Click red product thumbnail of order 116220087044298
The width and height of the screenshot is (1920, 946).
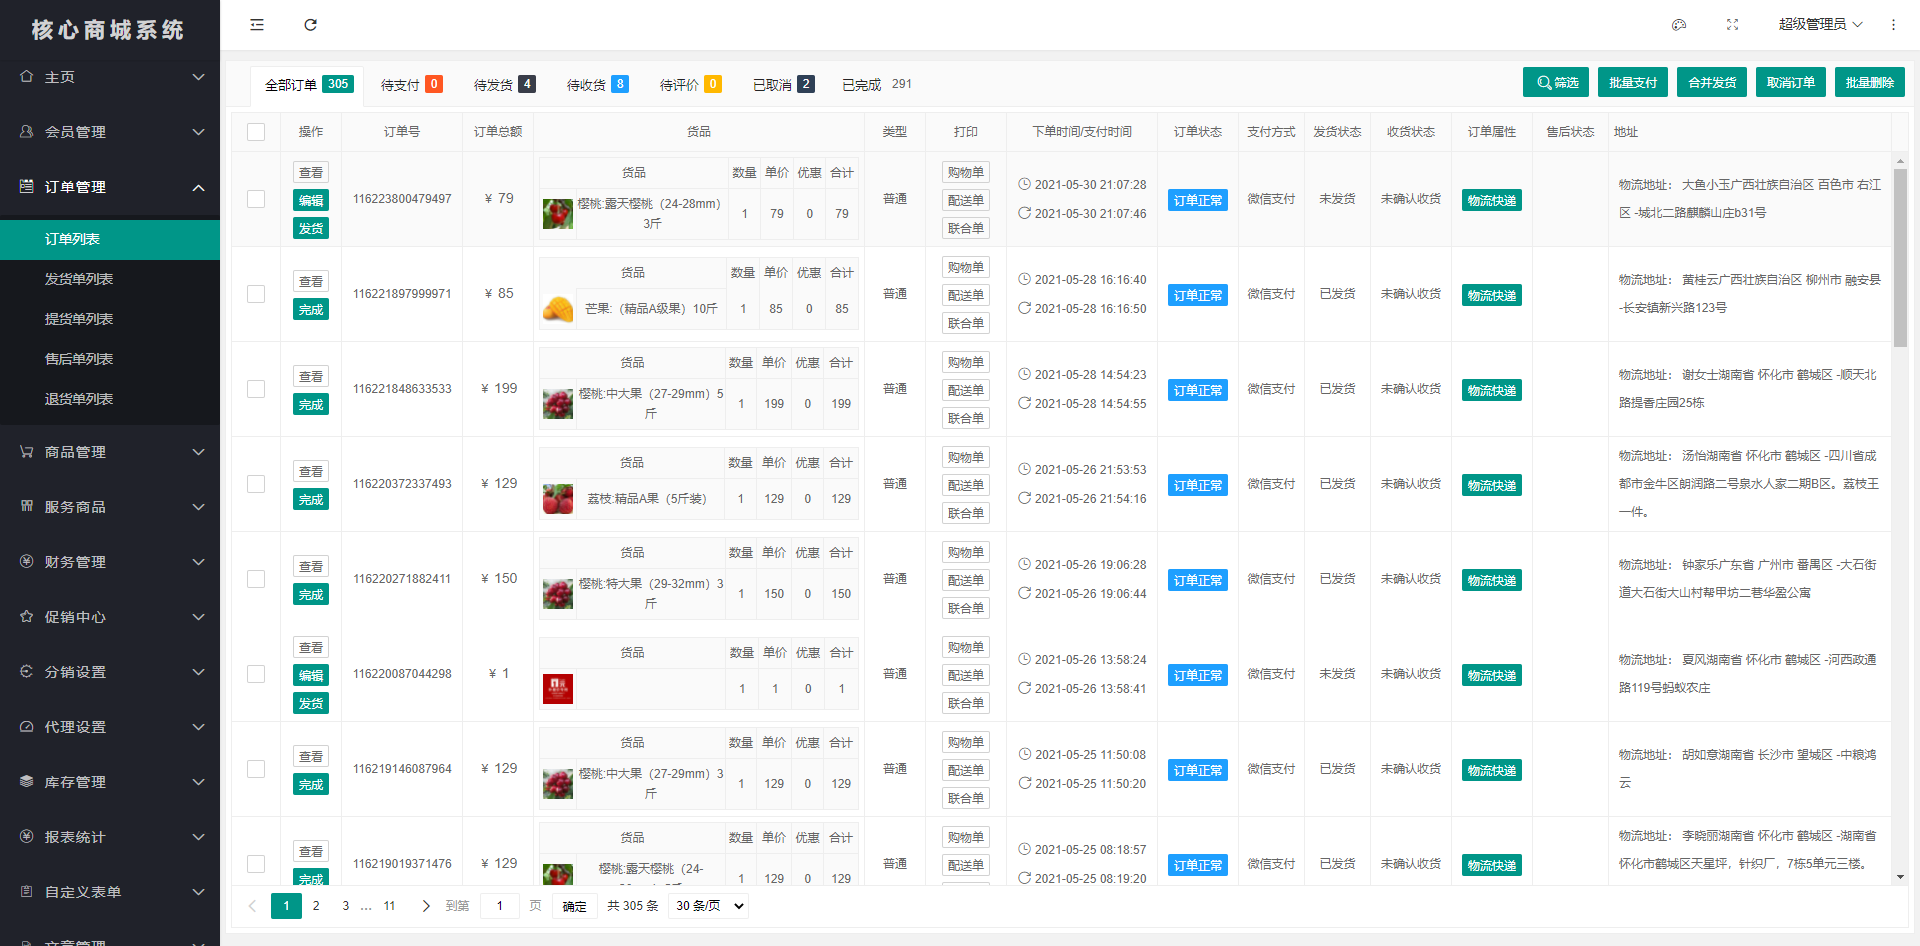(558, 689)
